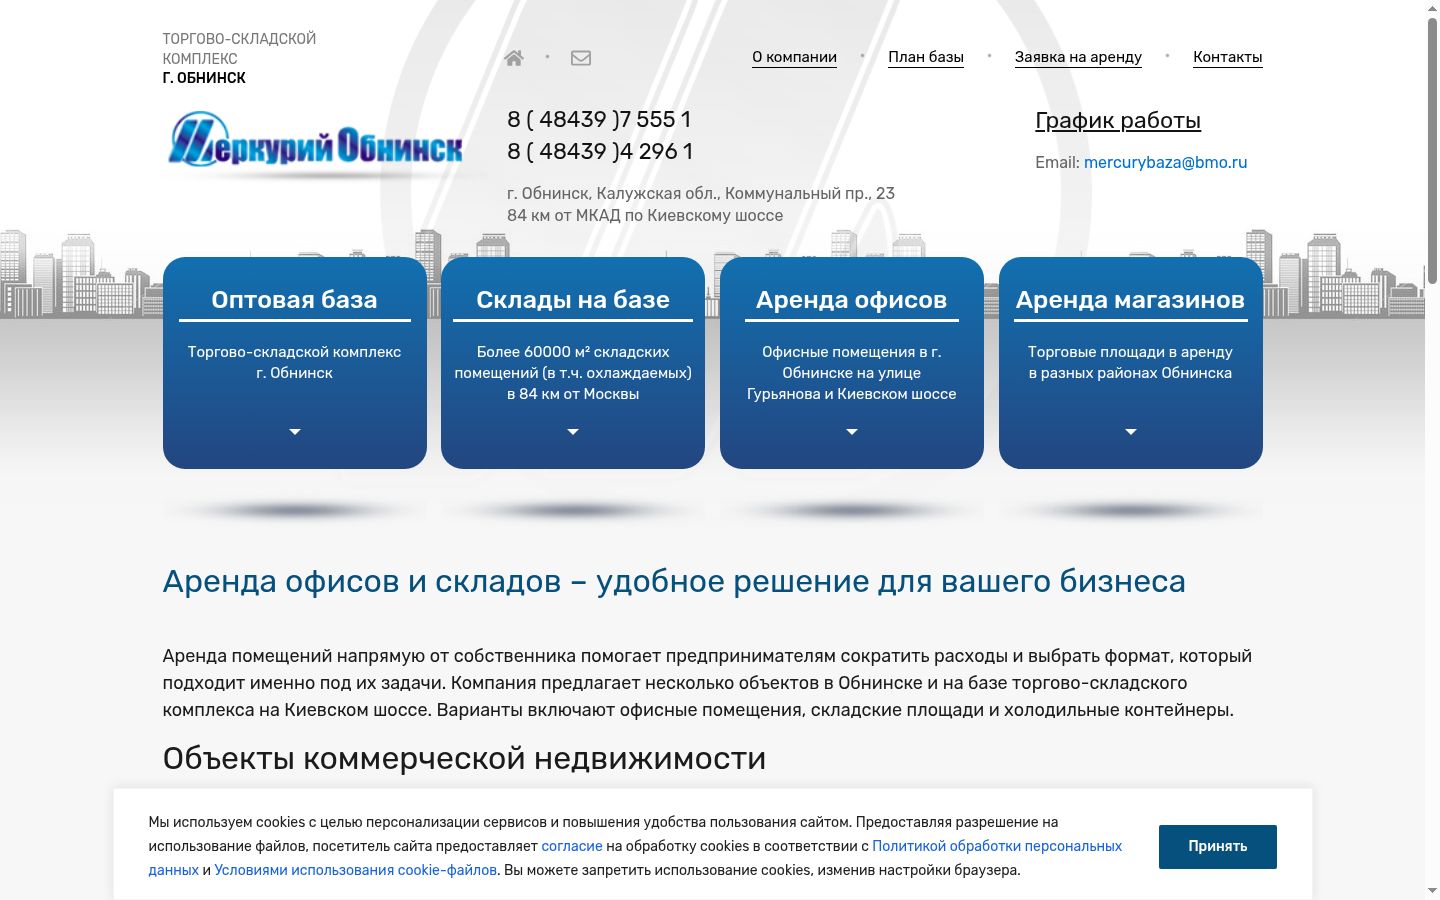Open the Аренда офисов card heading

(851, 299)
